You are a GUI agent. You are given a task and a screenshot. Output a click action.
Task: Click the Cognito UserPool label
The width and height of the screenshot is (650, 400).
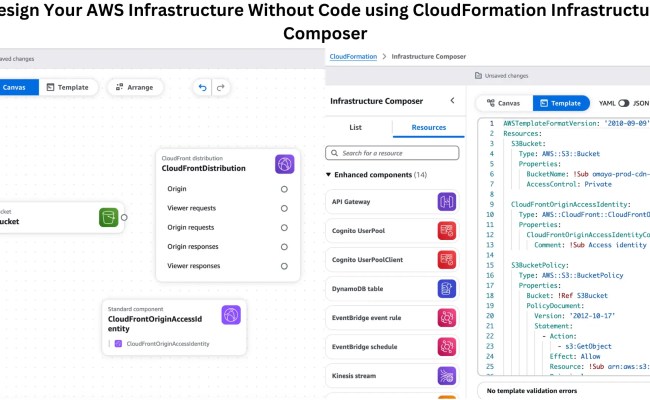358,231
